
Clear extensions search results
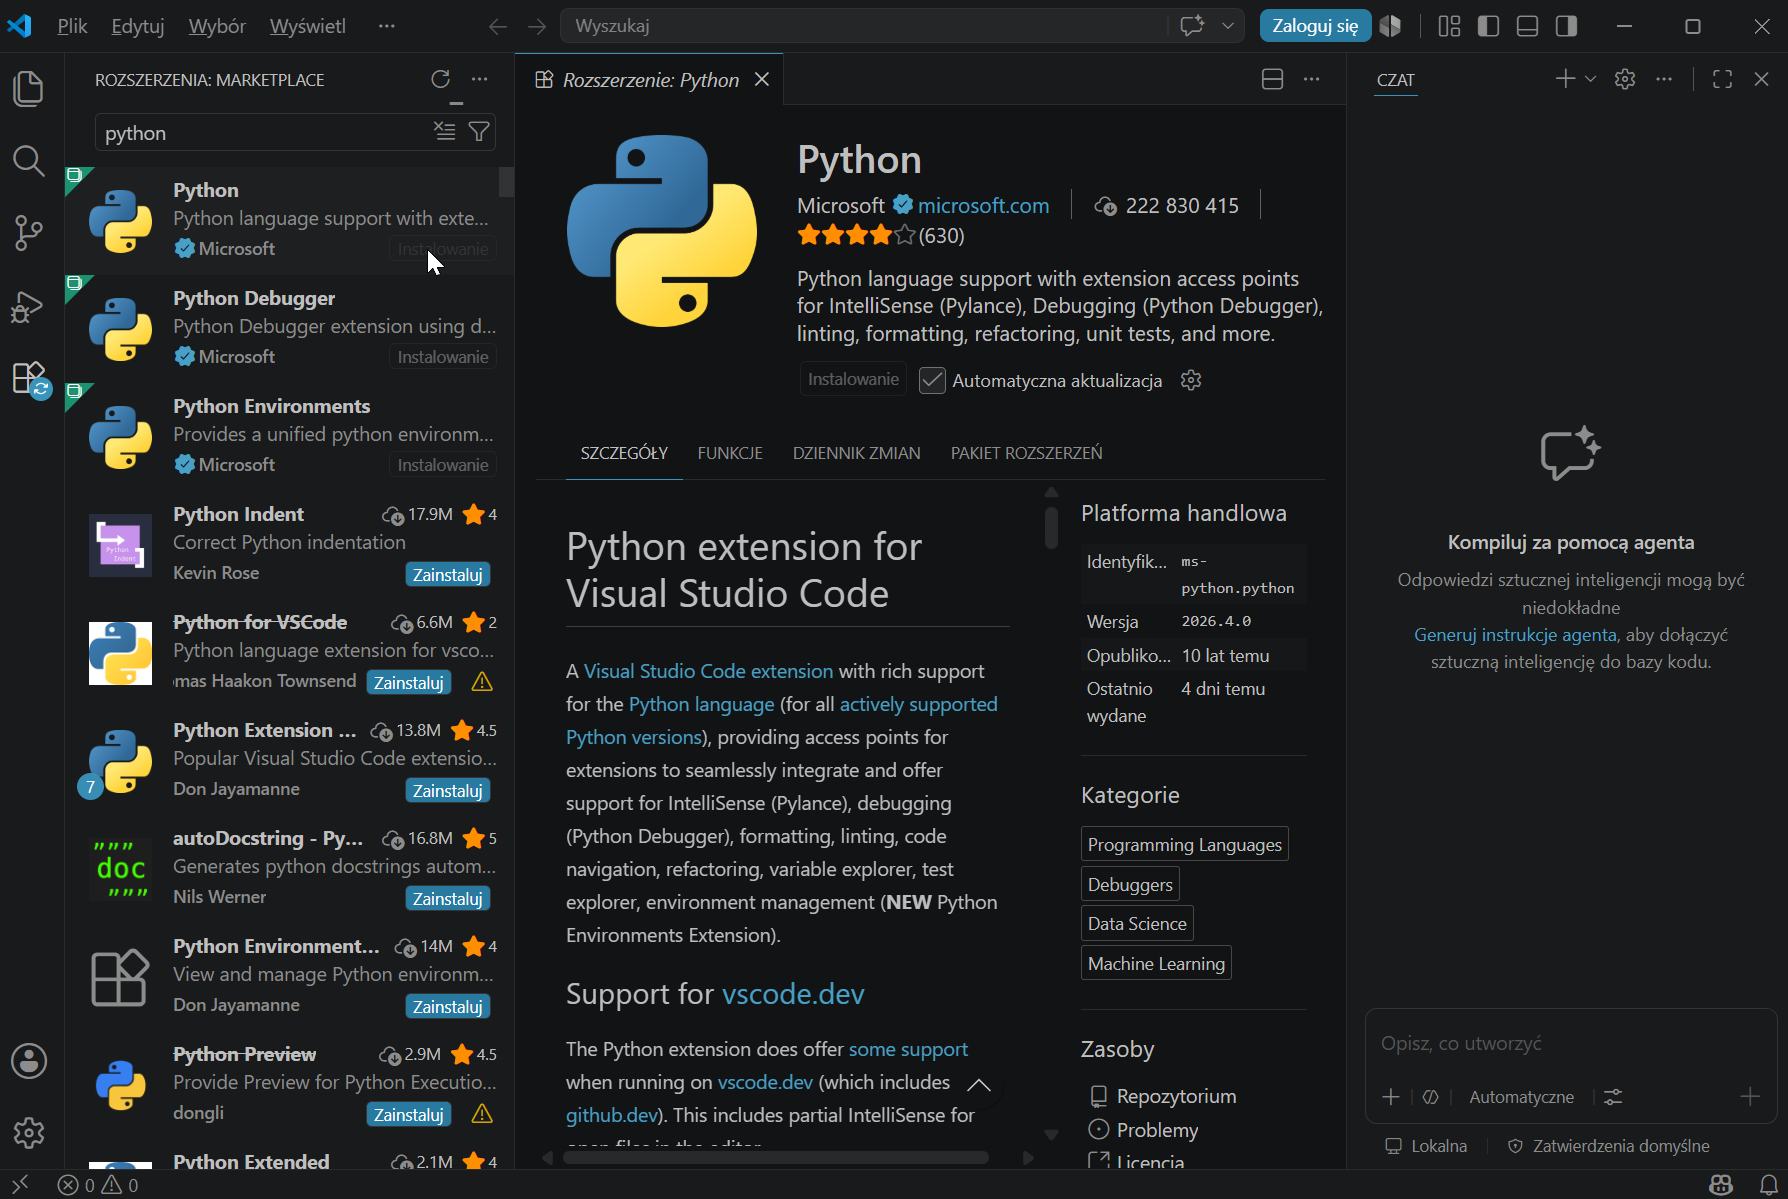tap(444, 131)
